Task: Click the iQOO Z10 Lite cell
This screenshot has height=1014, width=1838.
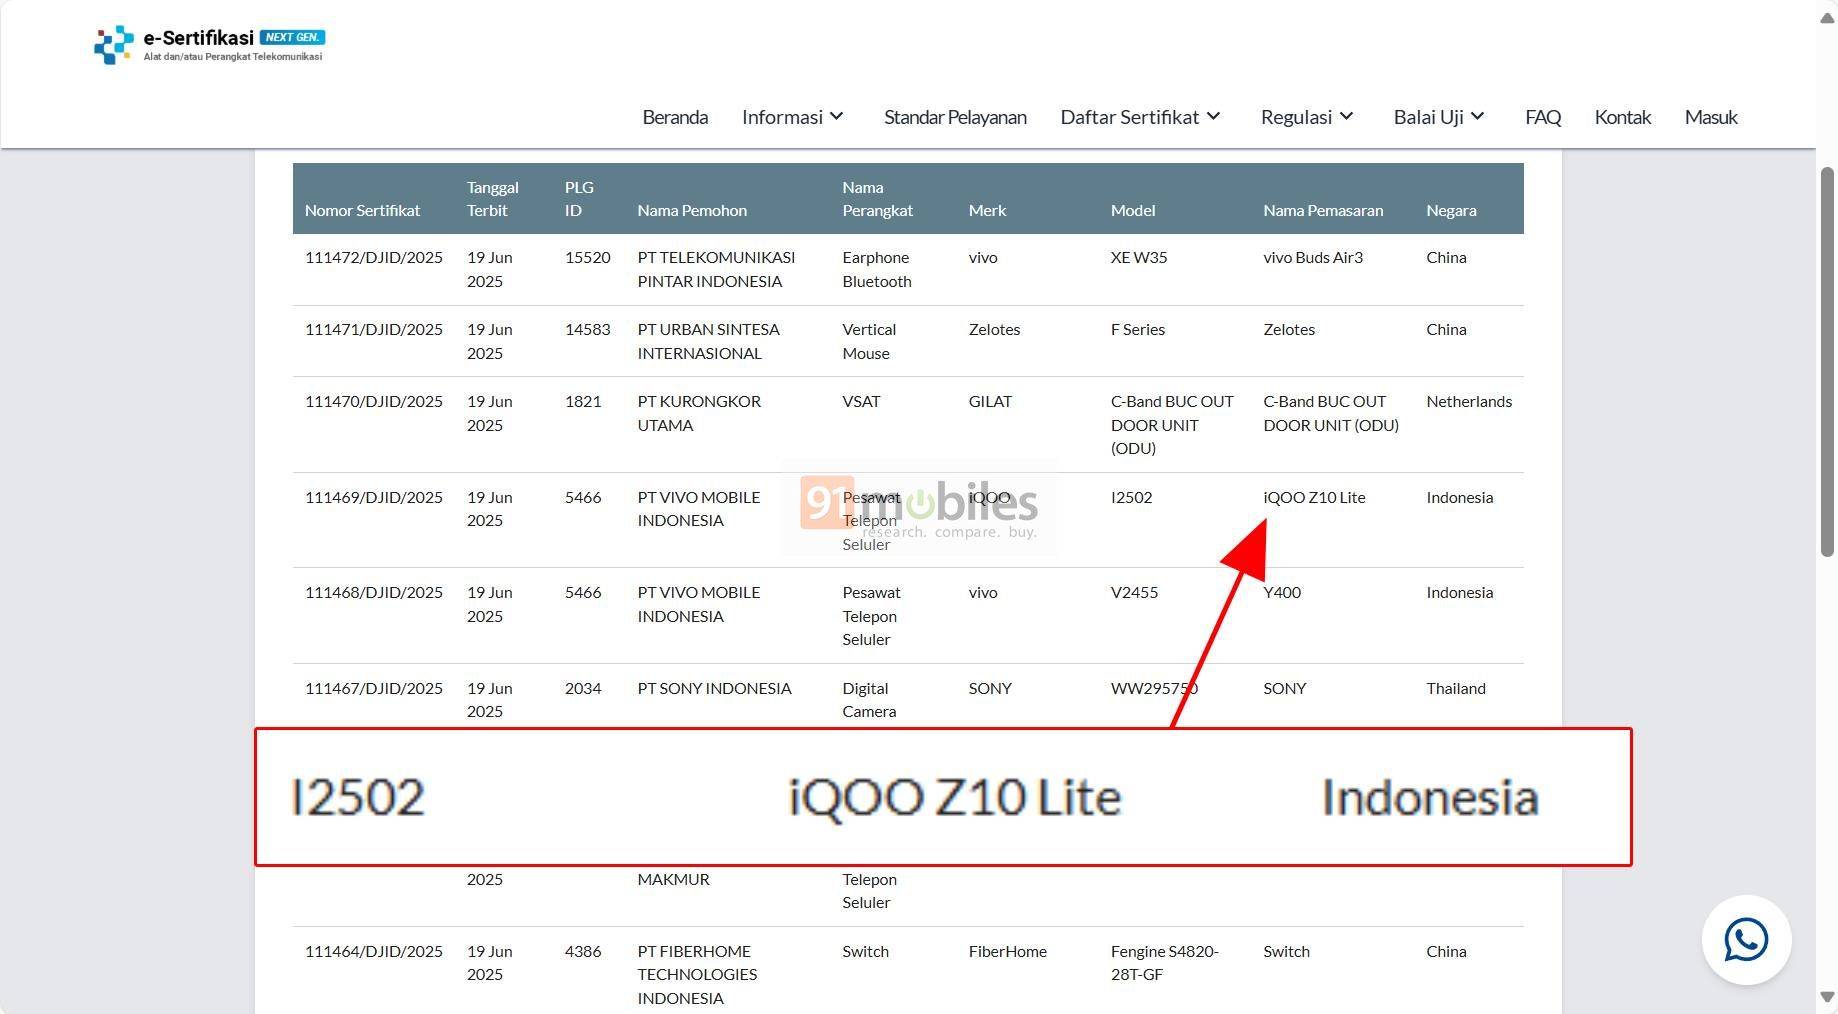Action: pyautogui.click(x=1314, y=497)
